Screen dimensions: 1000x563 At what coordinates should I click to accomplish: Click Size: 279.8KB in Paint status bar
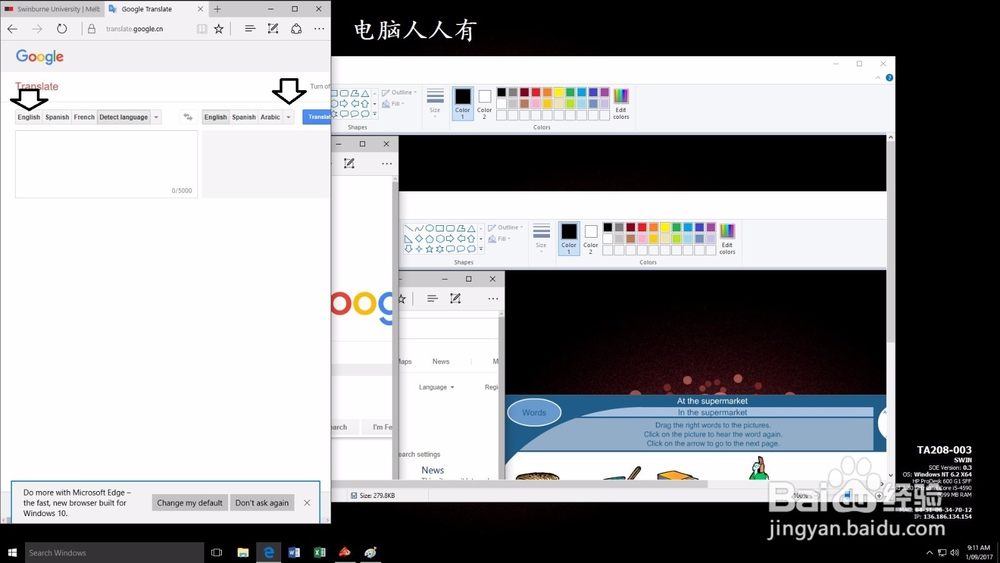coord(373,495)
